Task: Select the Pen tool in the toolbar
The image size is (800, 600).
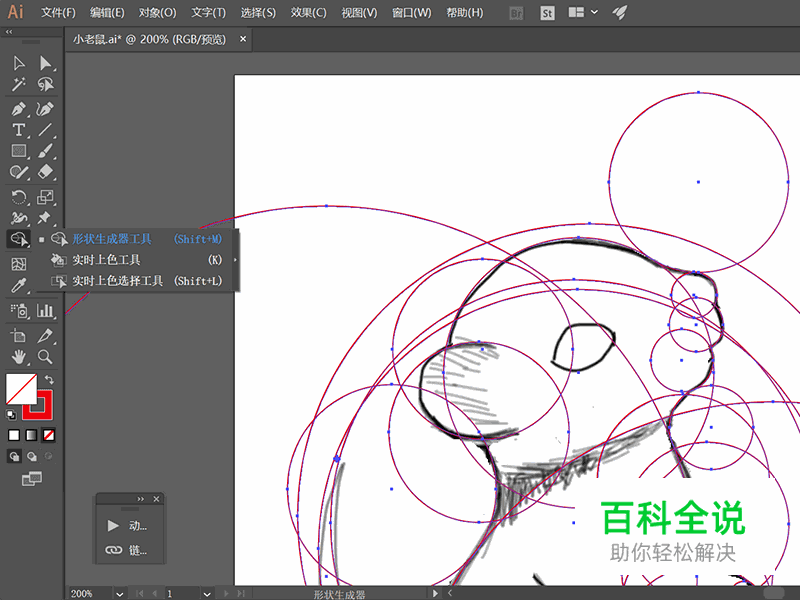Action: click(x=17, y=108)
